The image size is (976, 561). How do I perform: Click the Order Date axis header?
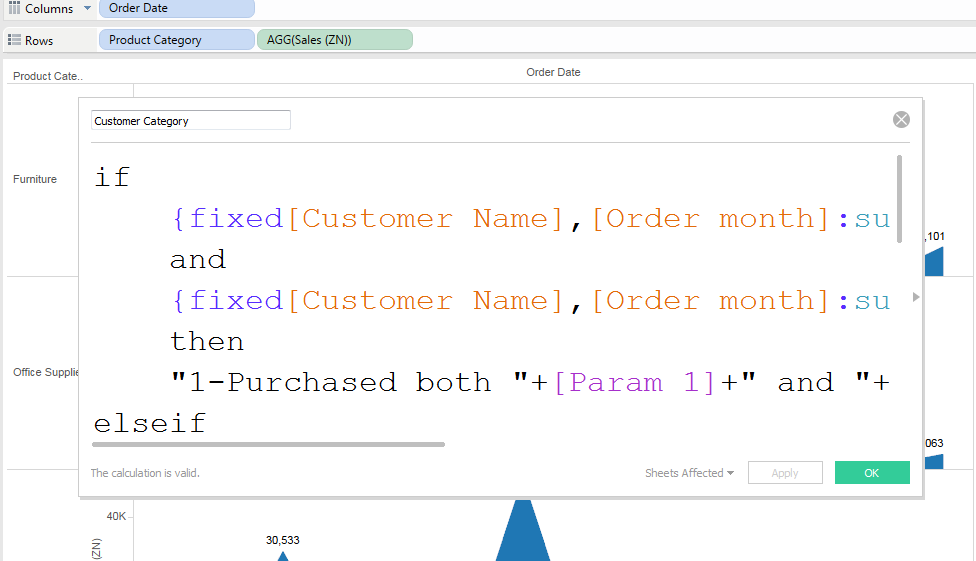pos(553,72)
